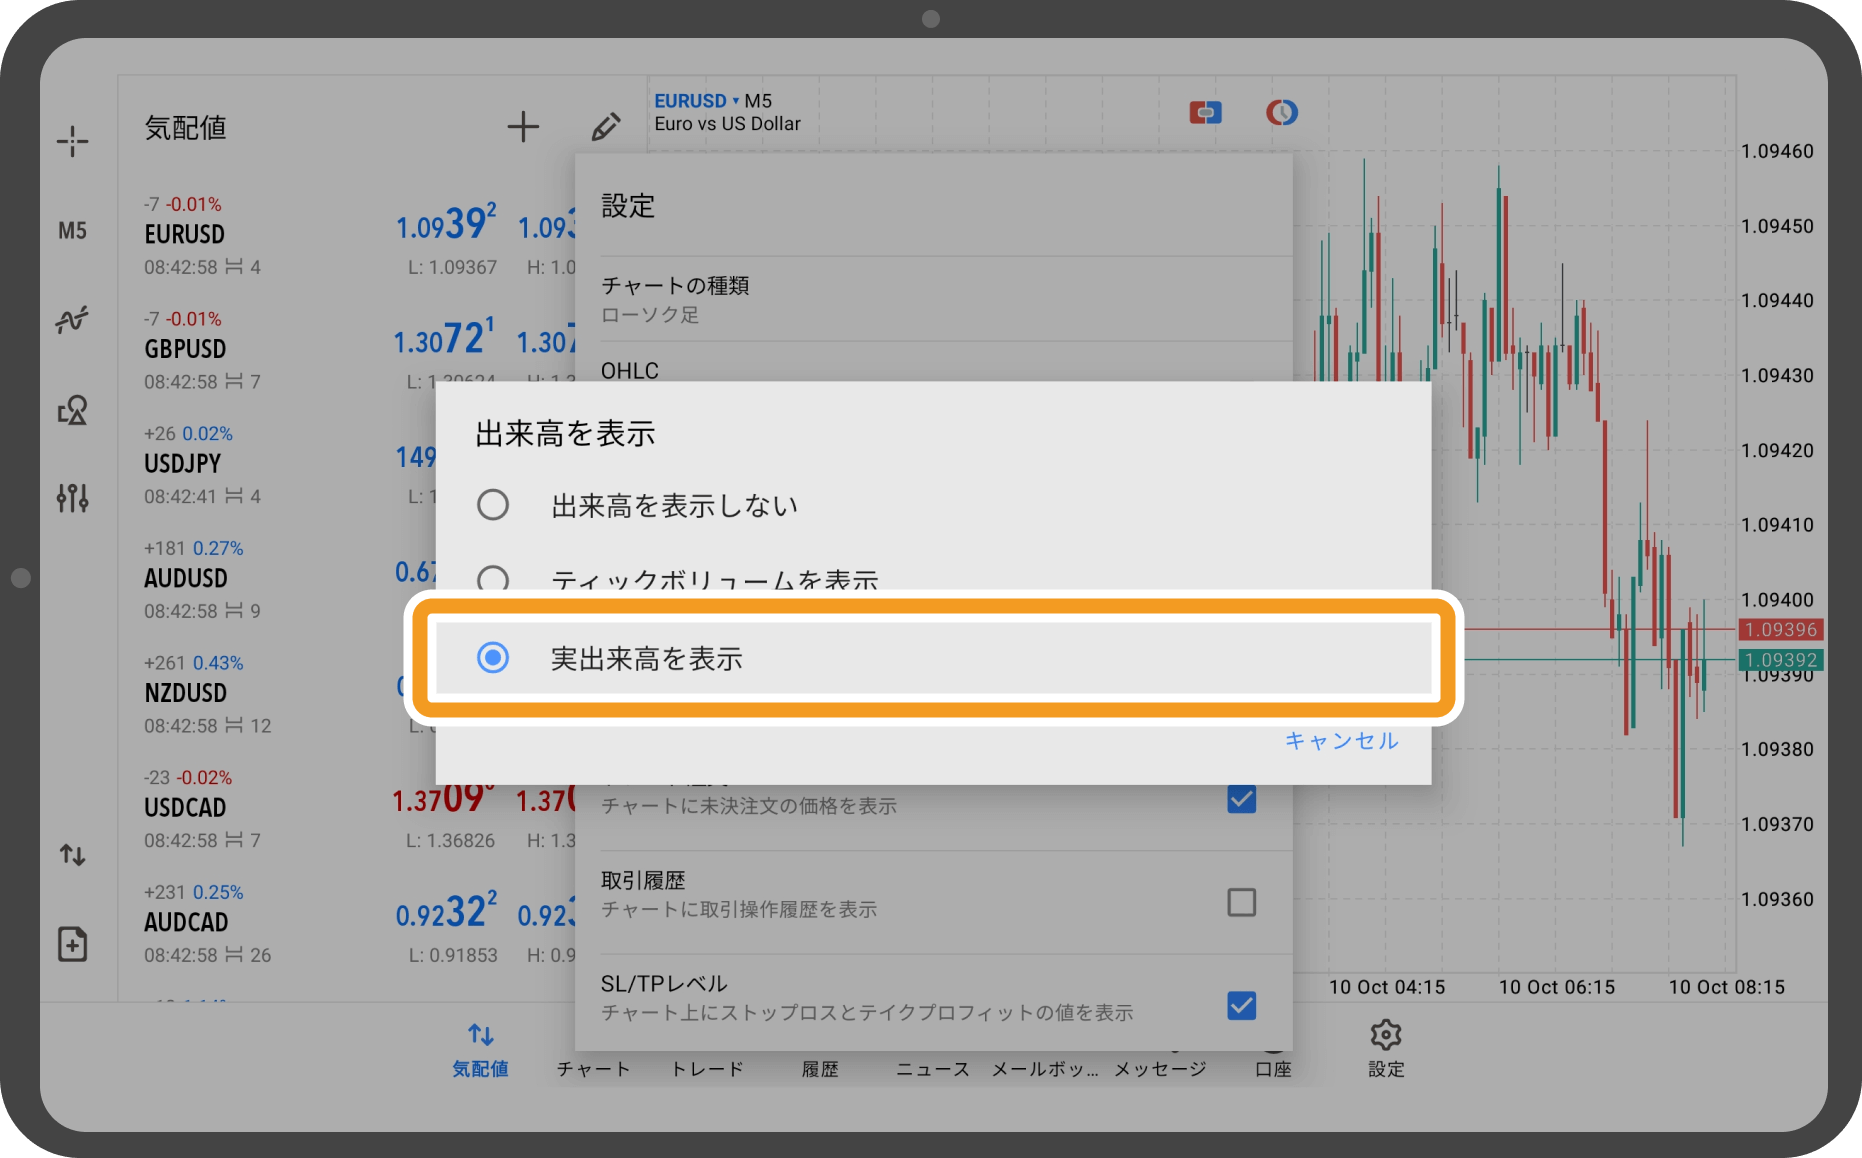This screenshot has height=1158, width=1862.
Task: Select 実出来高を表示 radio option
Action: click(933, 658)
